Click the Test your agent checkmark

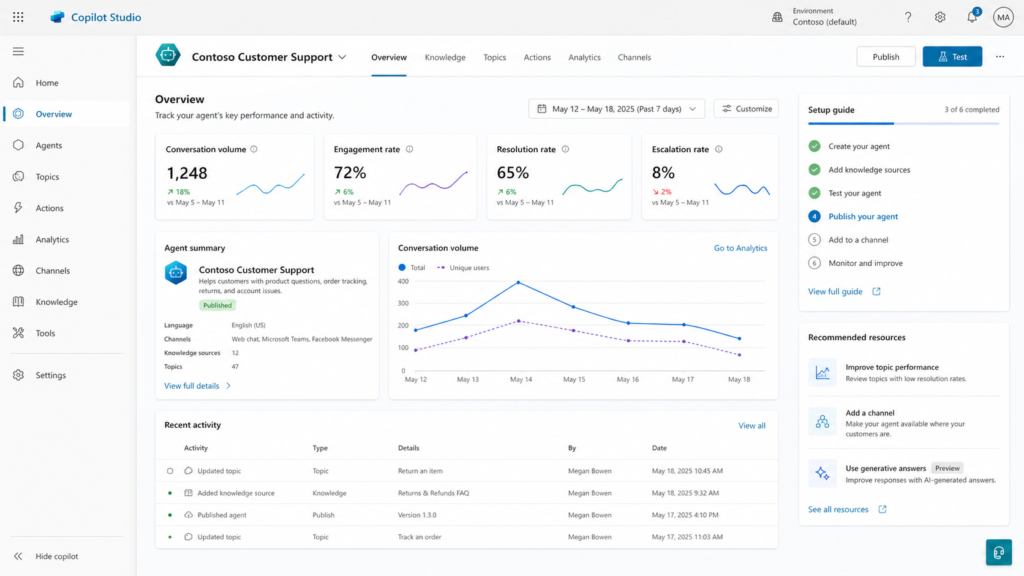814,193
